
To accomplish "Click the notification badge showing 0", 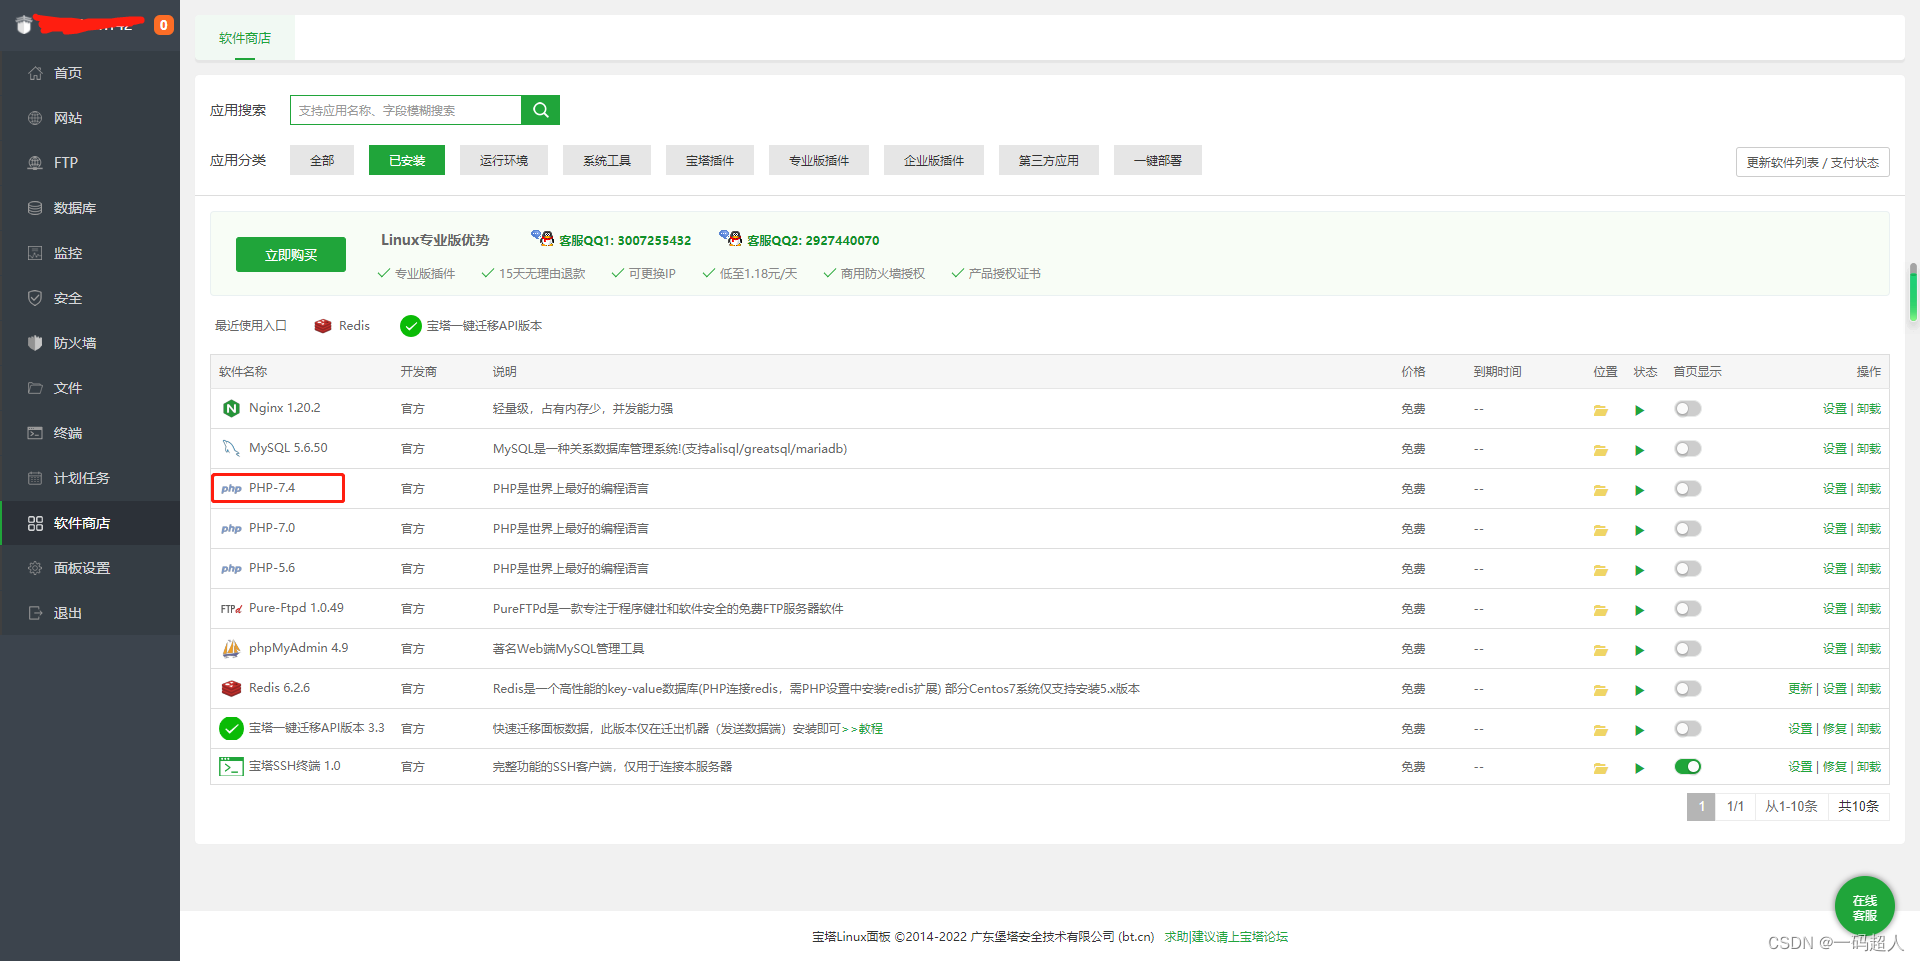I will click(164, 25).
